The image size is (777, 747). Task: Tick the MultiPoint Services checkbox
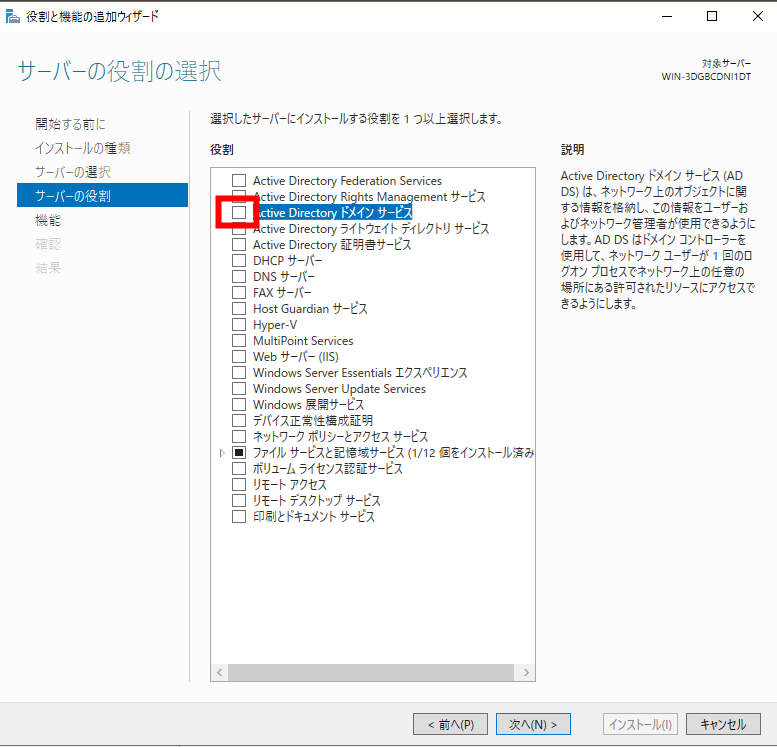pos(239,341)
